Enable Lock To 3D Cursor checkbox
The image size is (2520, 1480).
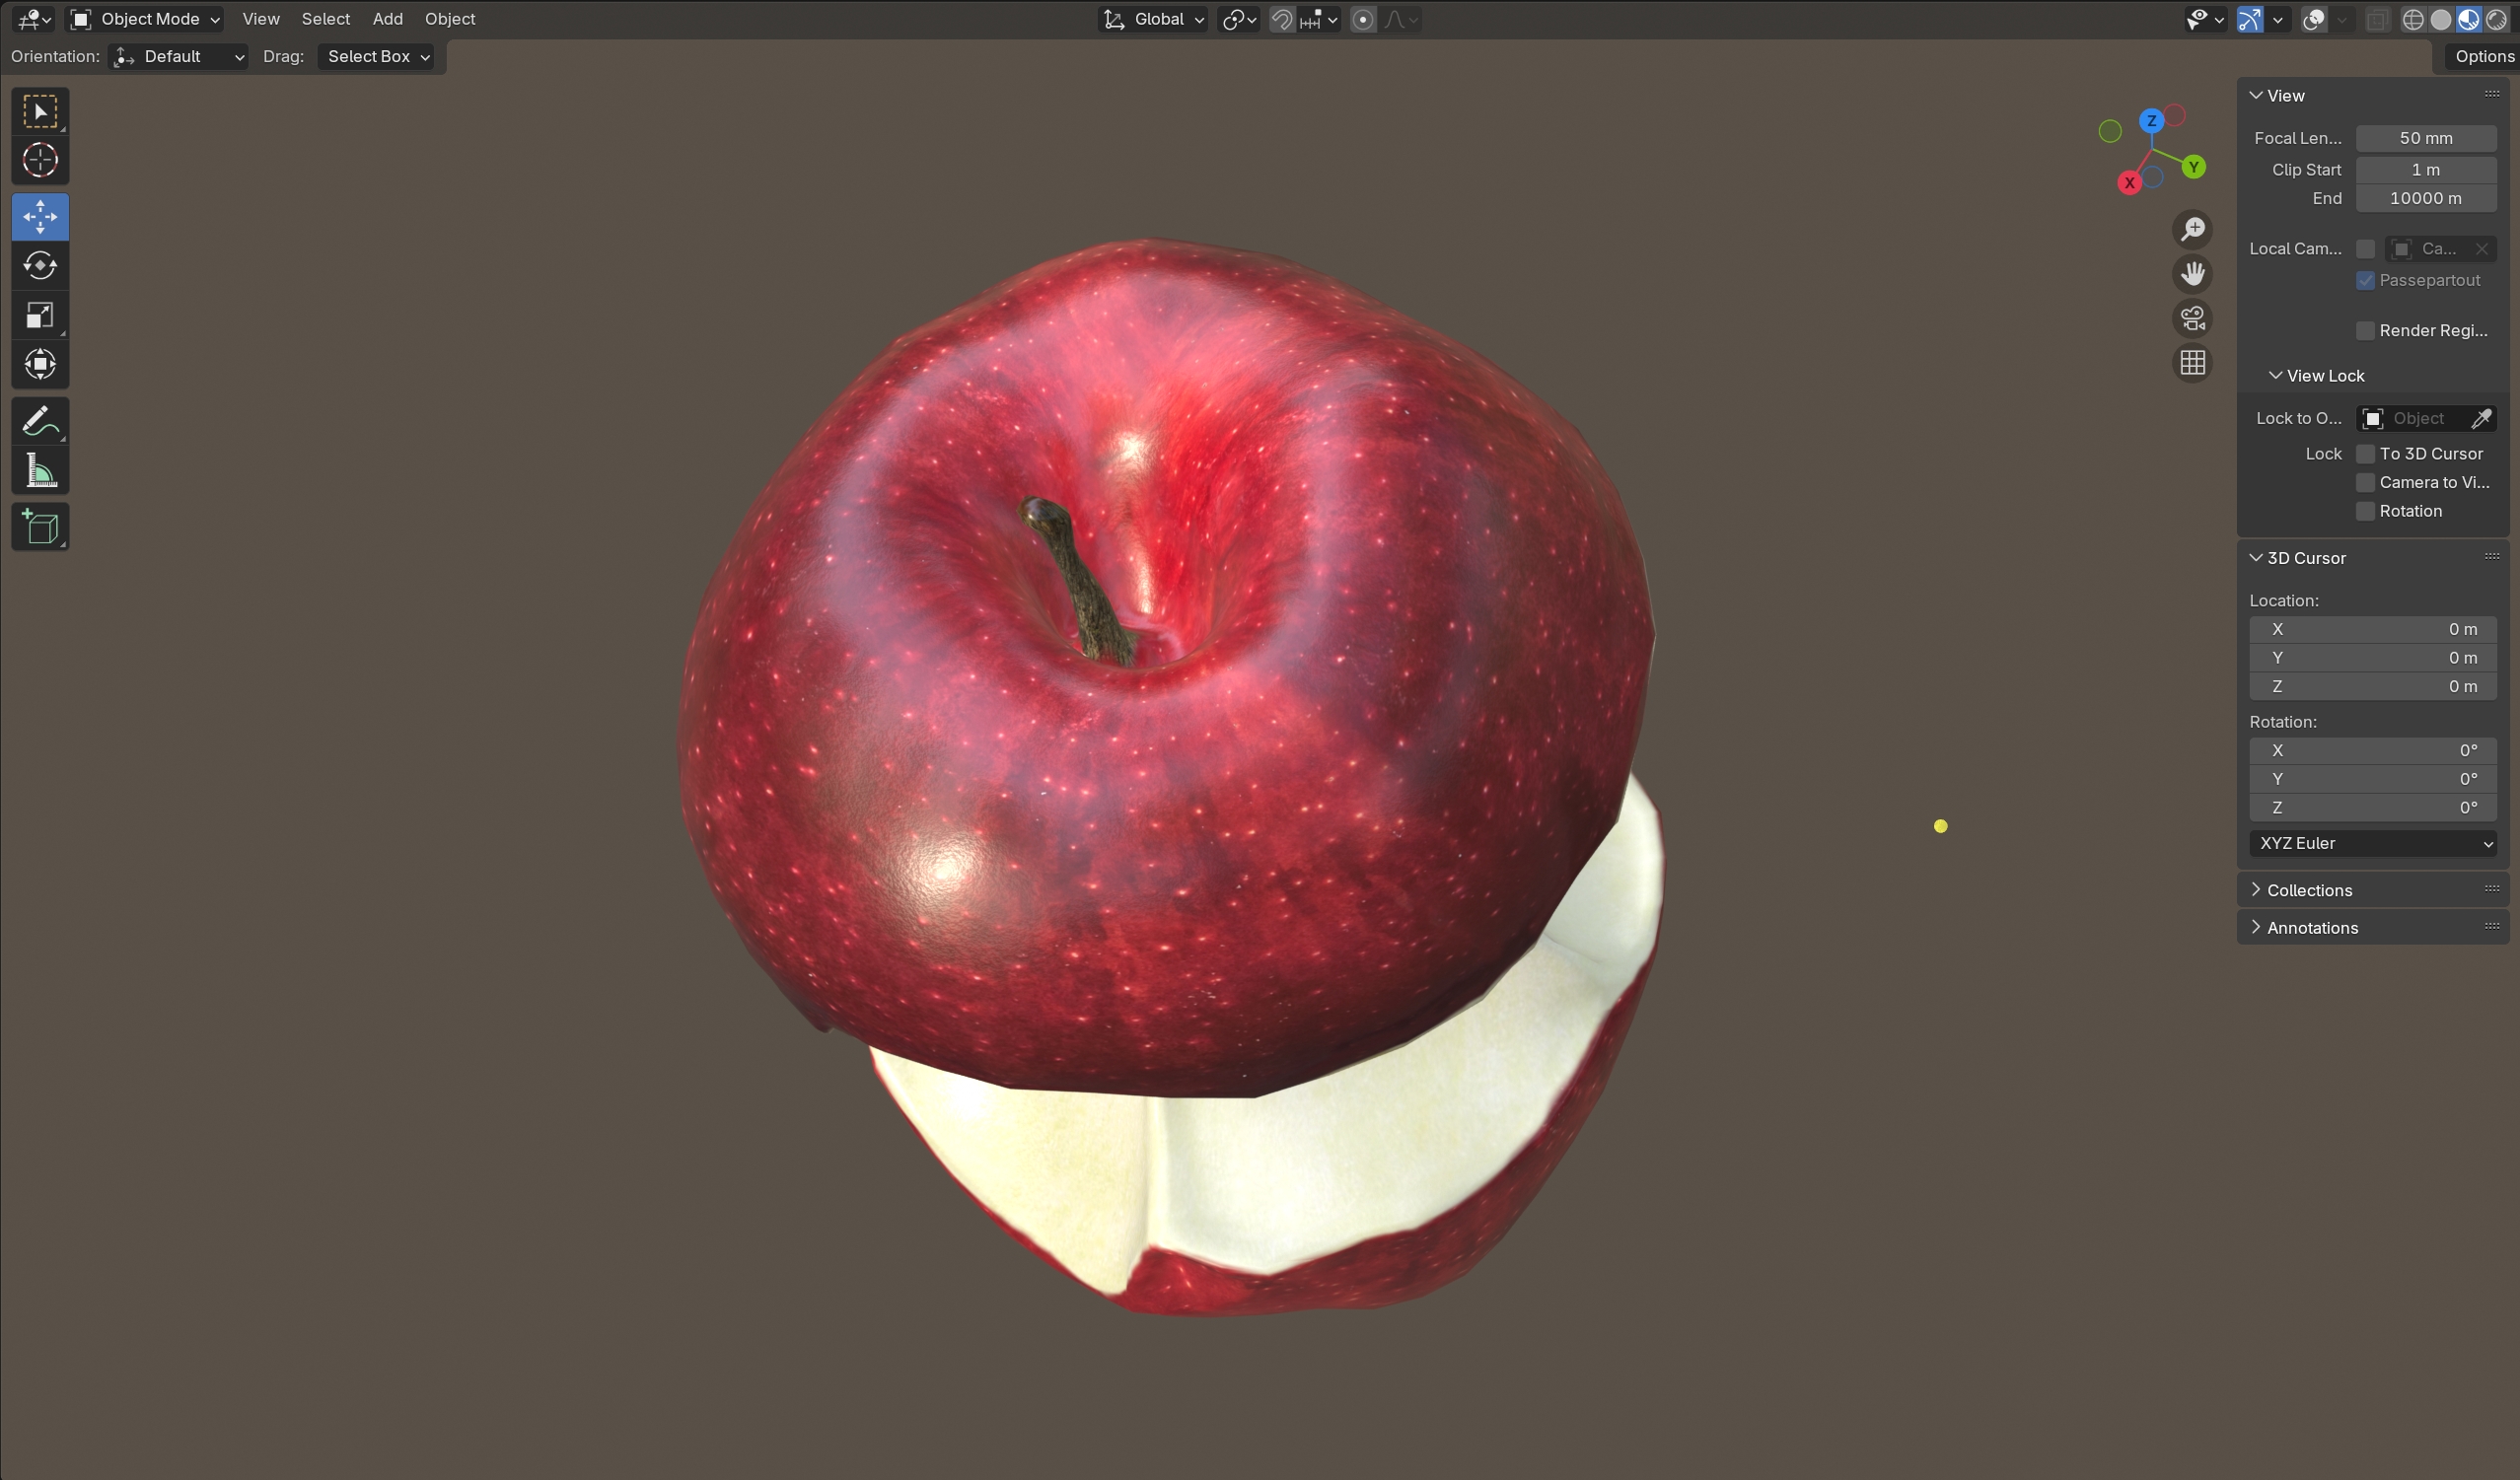coord(2365,454)
